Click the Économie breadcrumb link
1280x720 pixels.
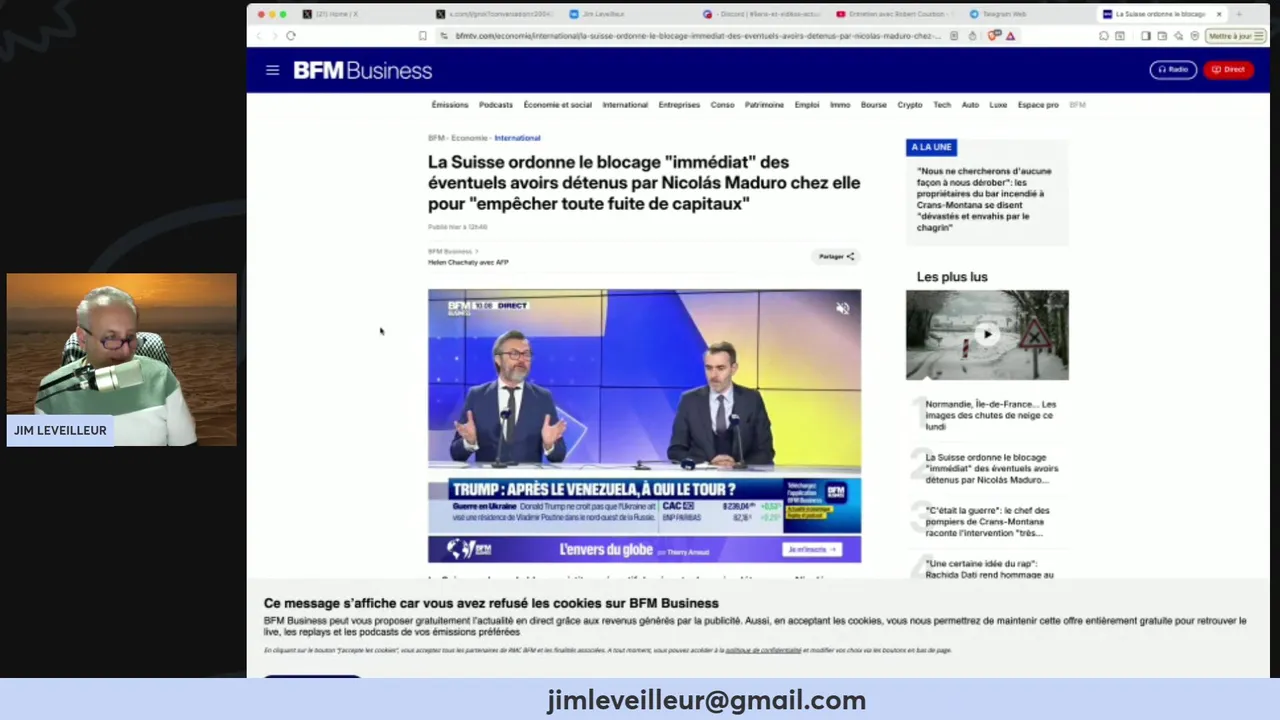coord(469,138)
